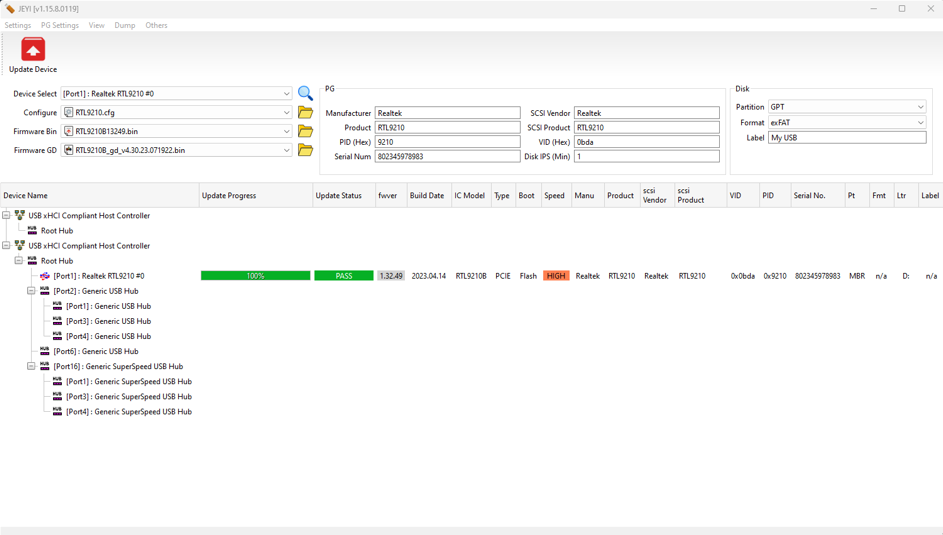Image resolution: width=943 pixels, height=535 pixels.
Task: Collapse the Port2 Generic USB Hub node
Action: pos(31,291)
